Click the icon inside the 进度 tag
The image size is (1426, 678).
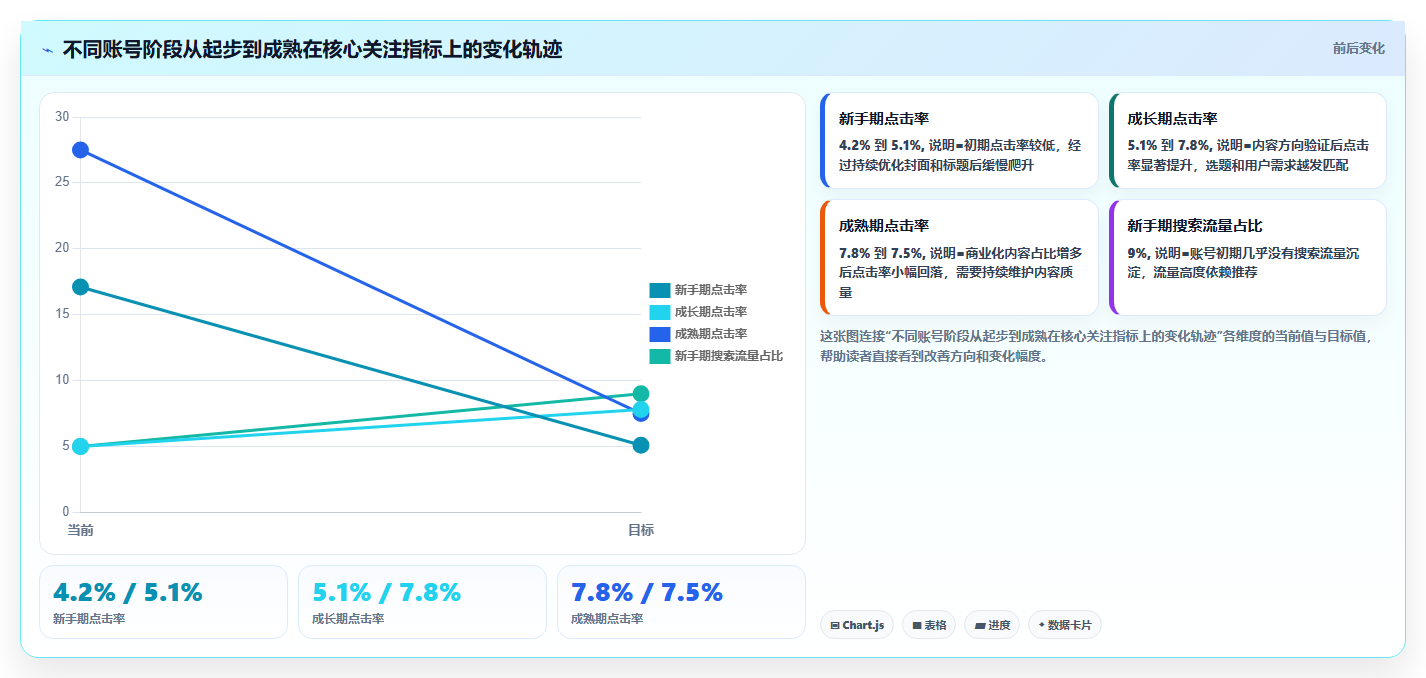[979, 626]
